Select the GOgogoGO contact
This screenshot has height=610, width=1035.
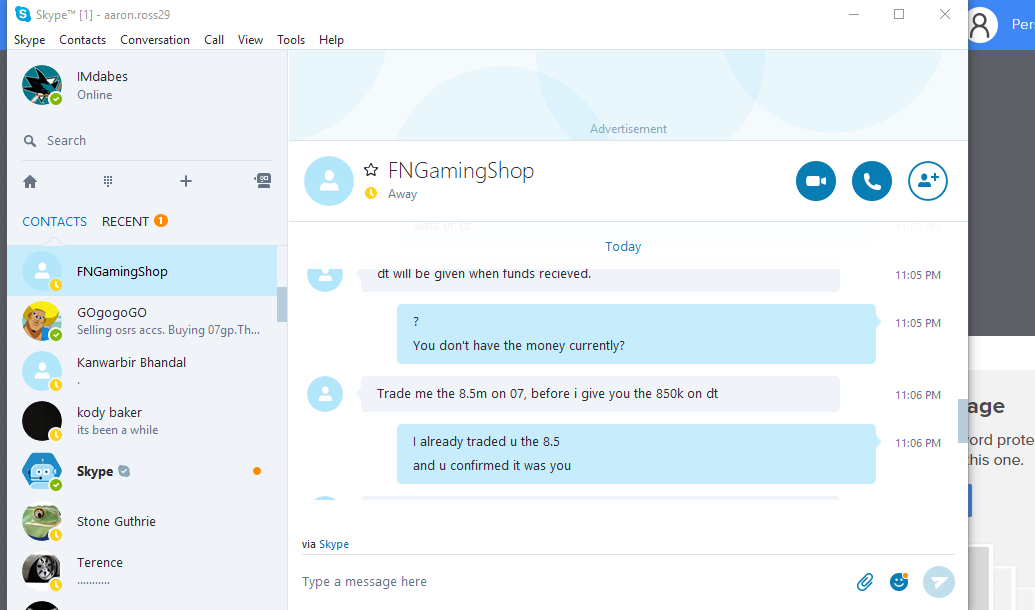pos(142,321)
